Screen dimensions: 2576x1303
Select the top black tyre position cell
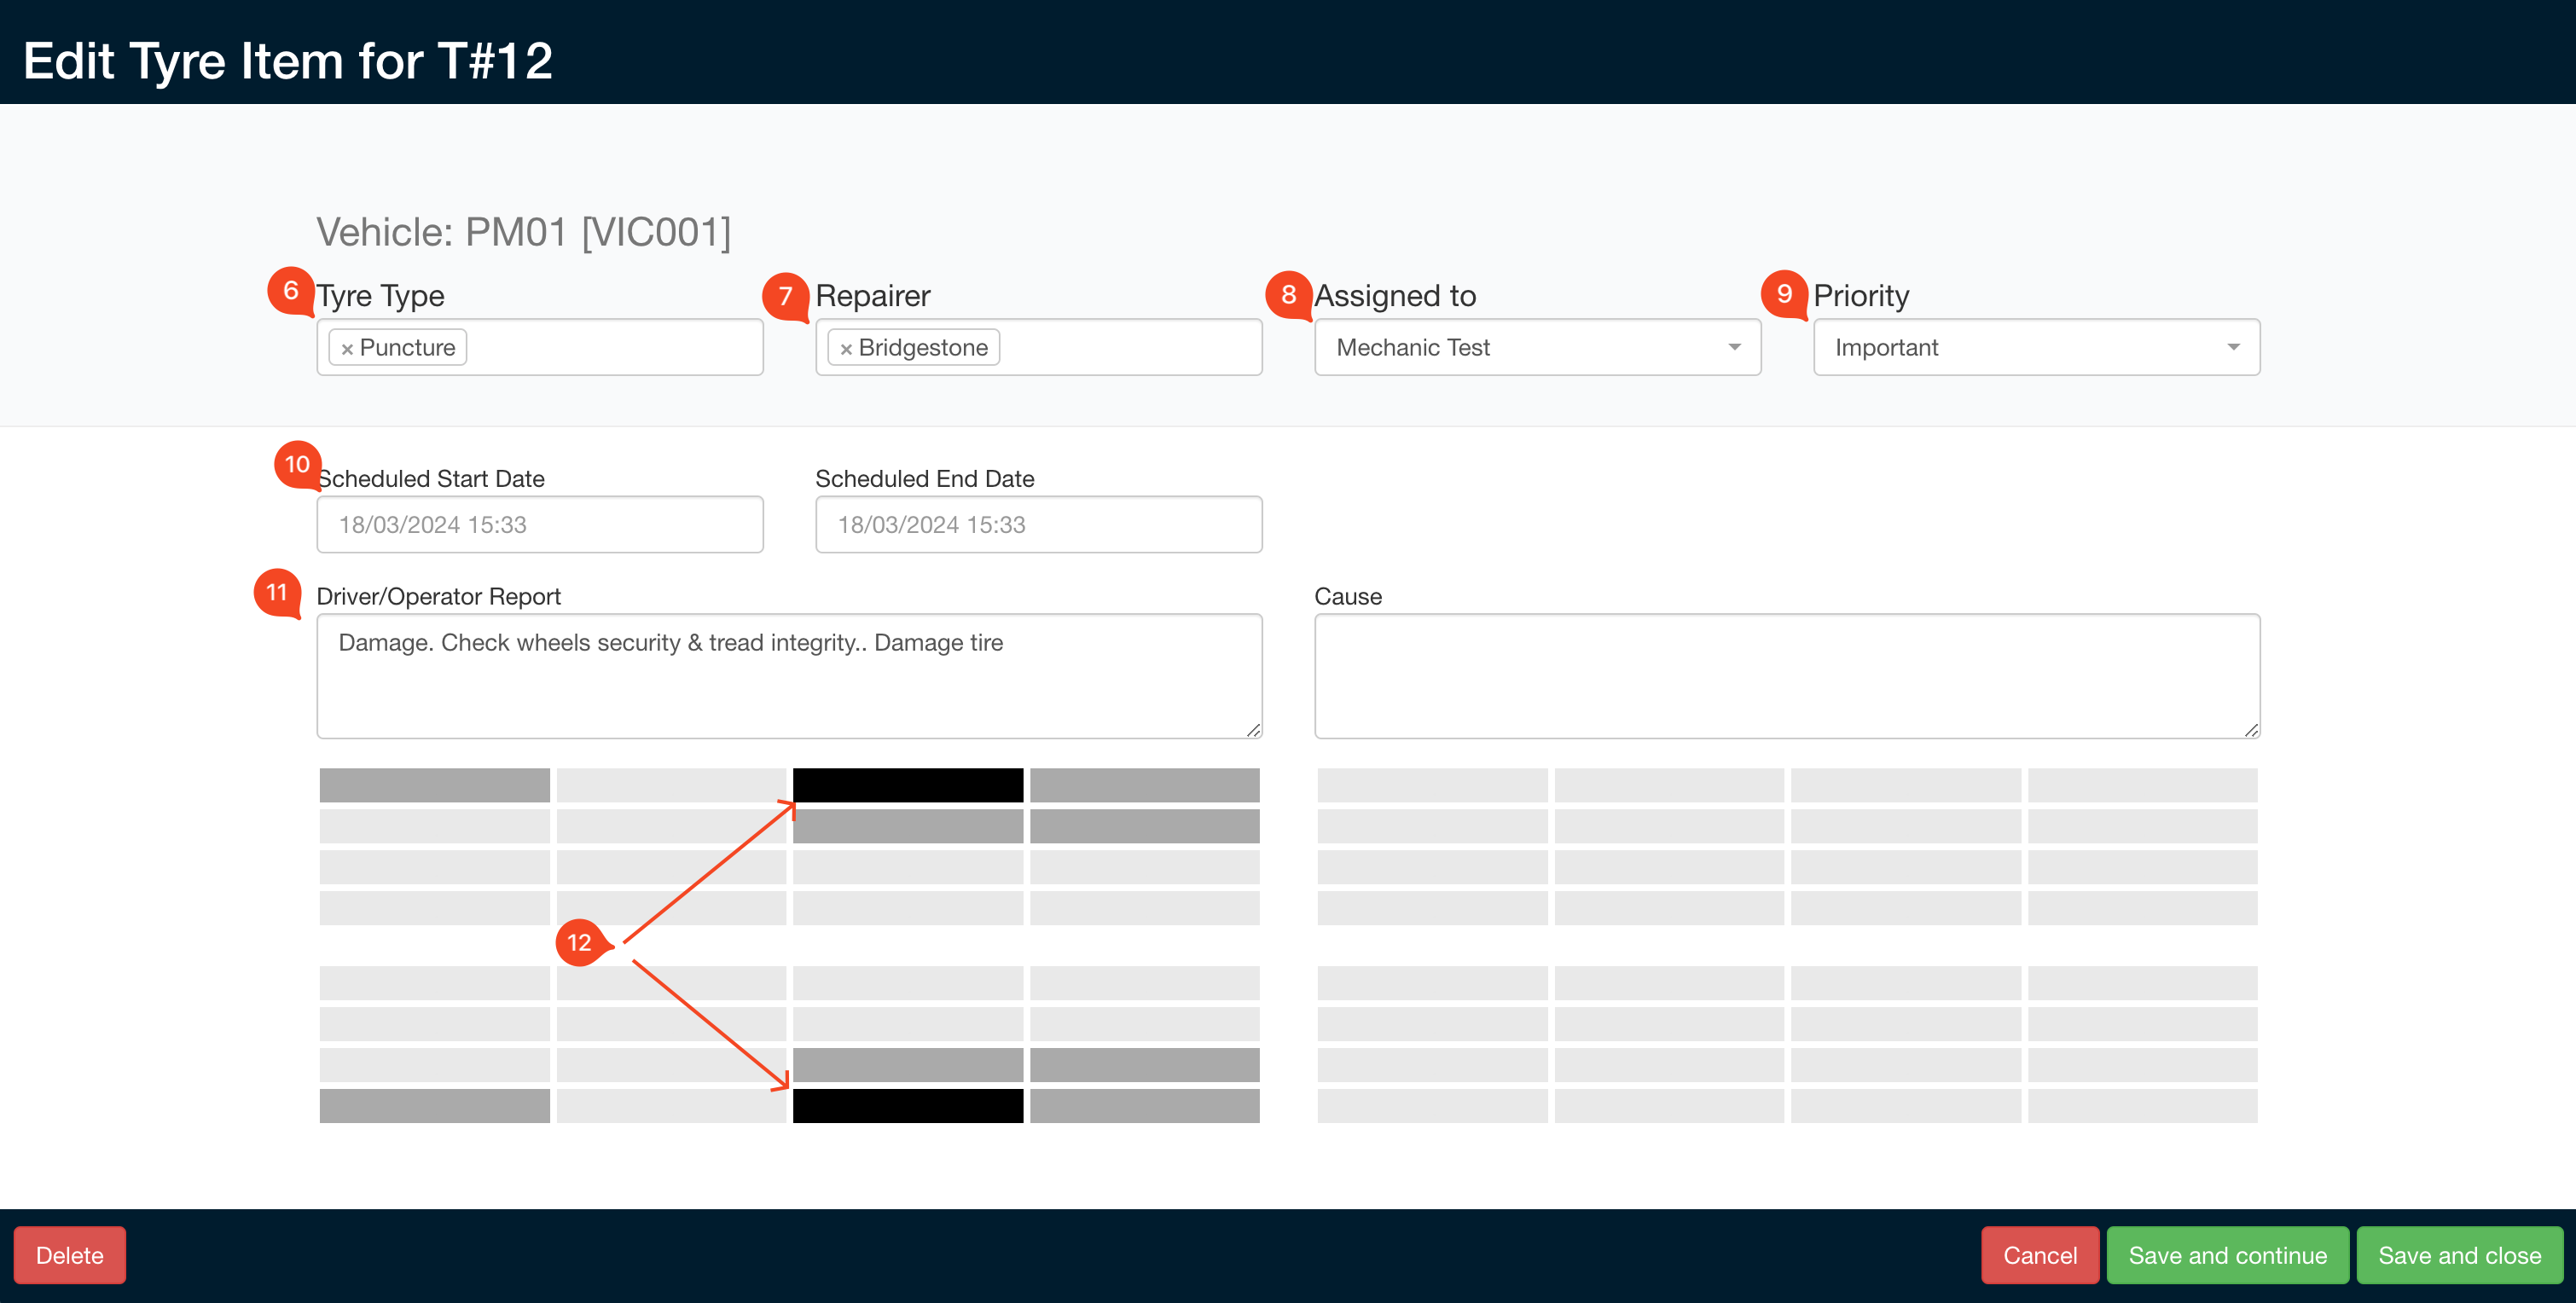(x=908, y=785)
